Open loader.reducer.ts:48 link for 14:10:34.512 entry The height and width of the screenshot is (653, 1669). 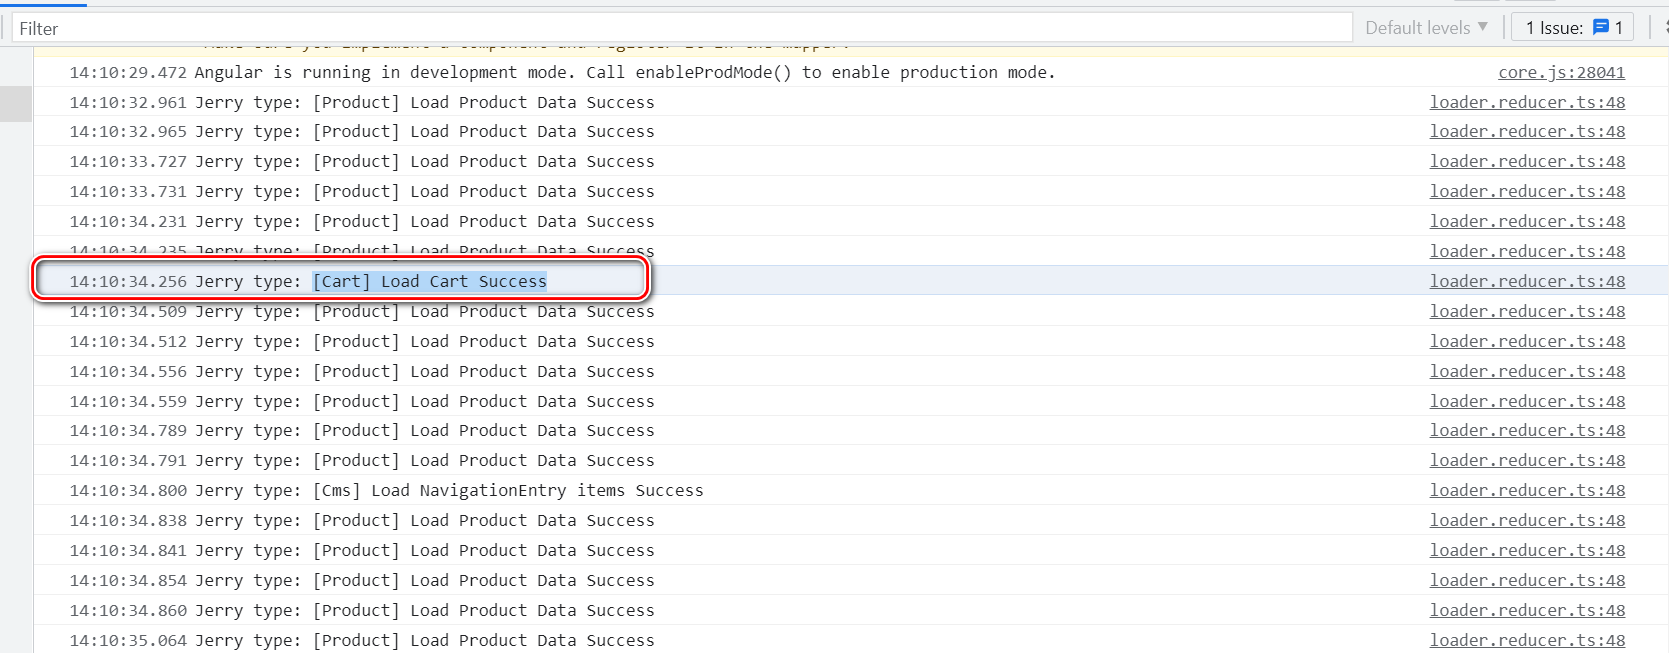pyautogui.click(x=1527, y=341)
